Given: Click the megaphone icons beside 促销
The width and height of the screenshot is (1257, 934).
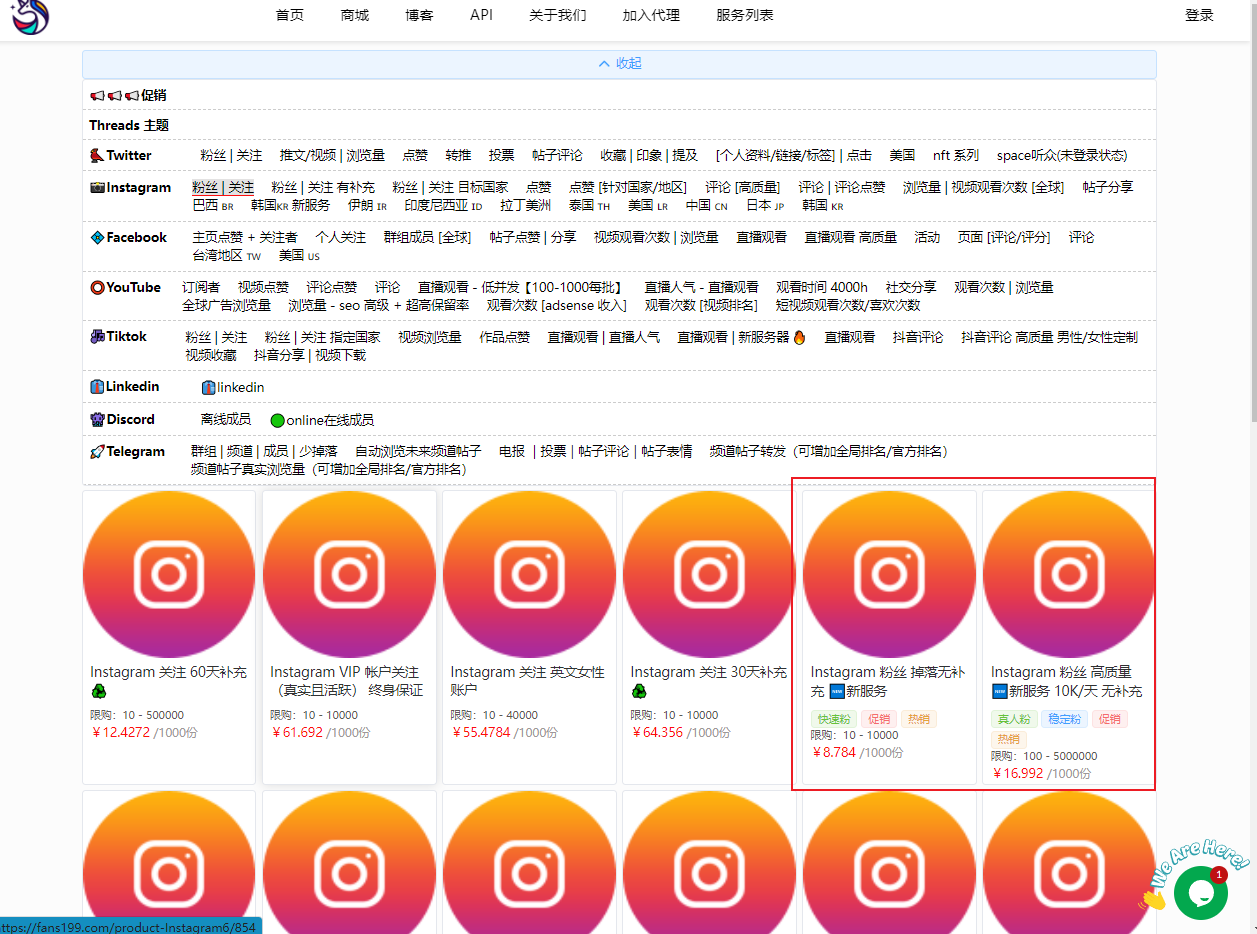Looking at the screenshot, I should (x=113, y=96).
